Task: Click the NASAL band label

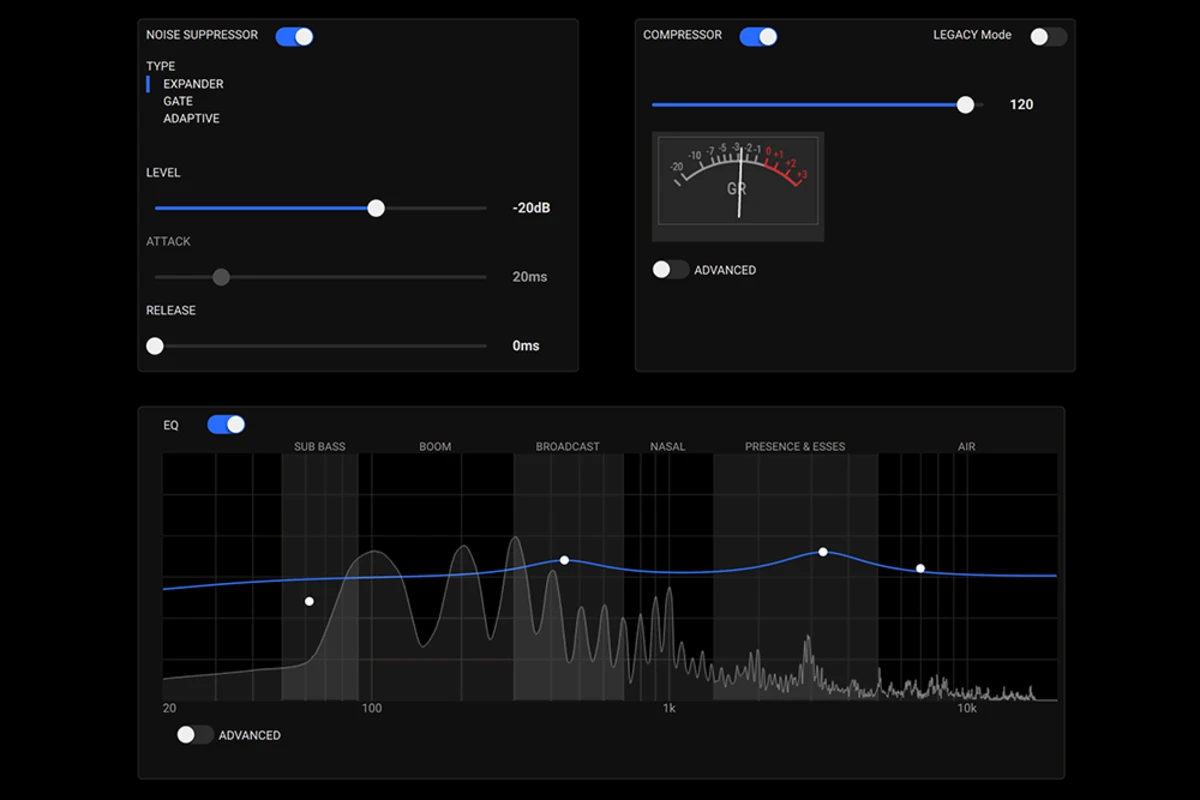Action: coord(668,447)
